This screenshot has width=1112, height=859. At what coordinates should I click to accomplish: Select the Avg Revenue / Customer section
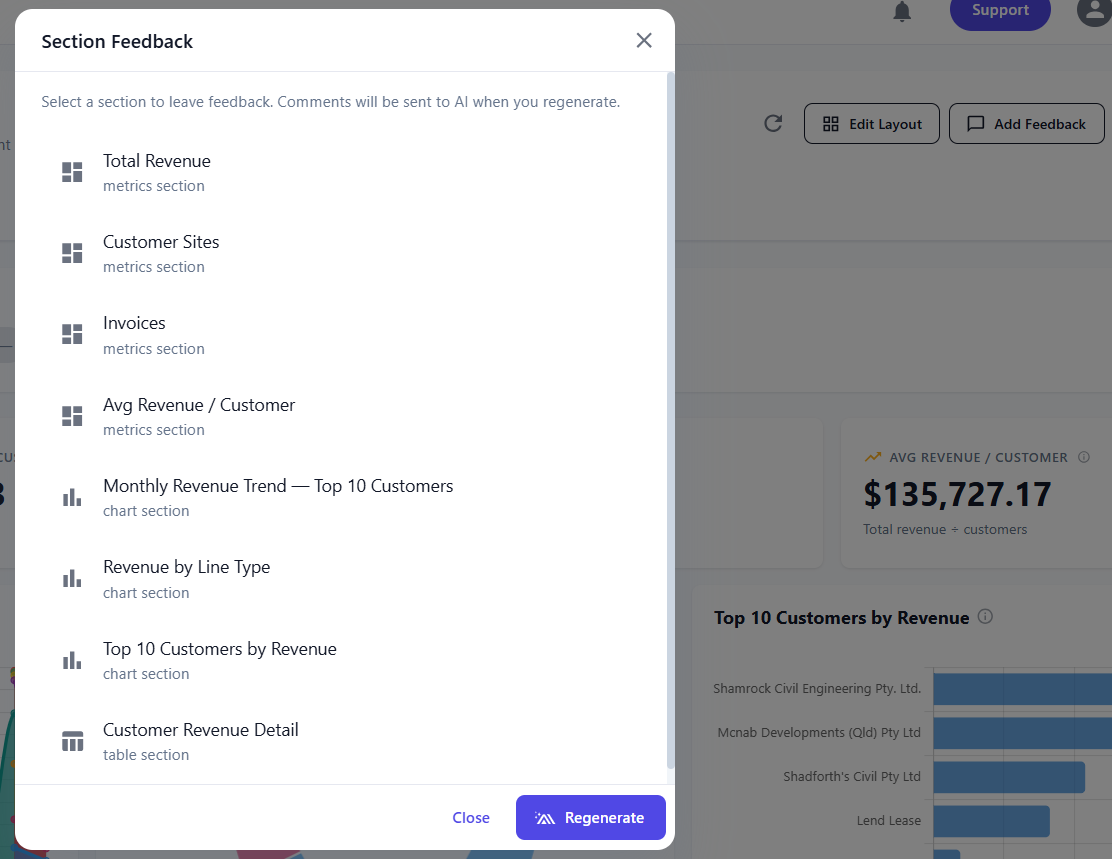tap(340, 416)
